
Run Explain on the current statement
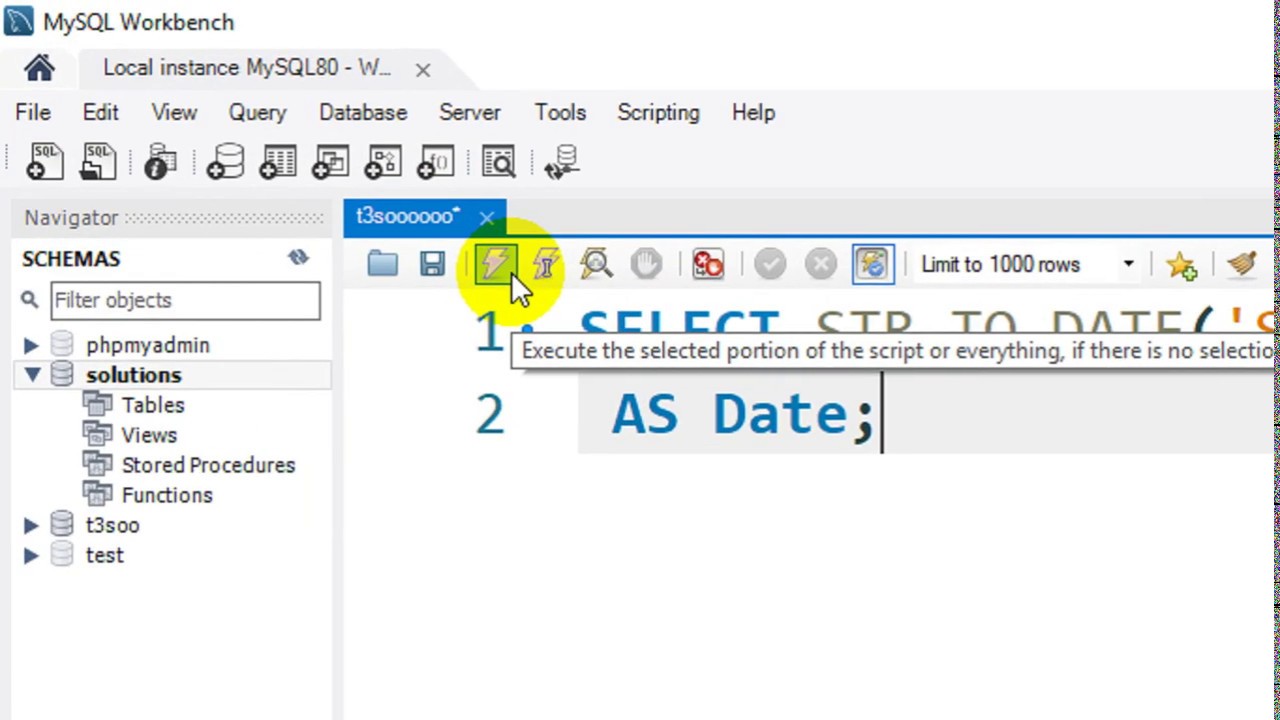(x=596, y=264)
